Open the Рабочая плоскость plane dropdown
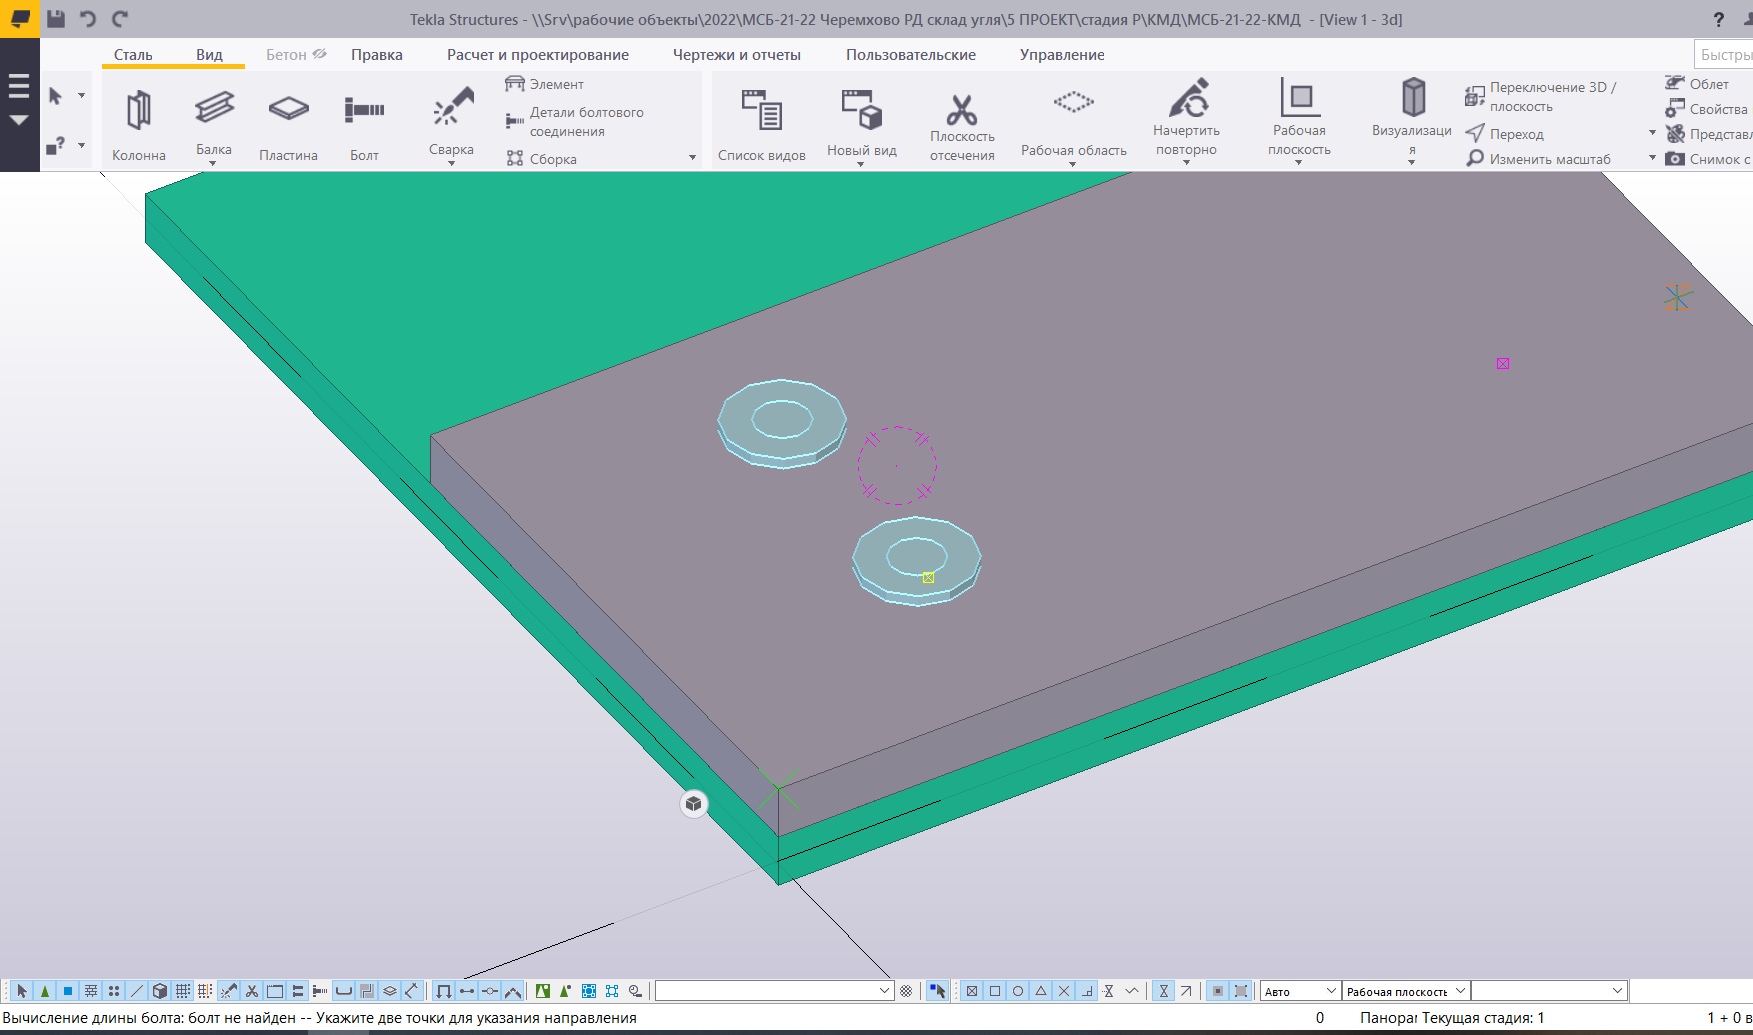The image size is (1753, 1035). (x=1406, y=991)
